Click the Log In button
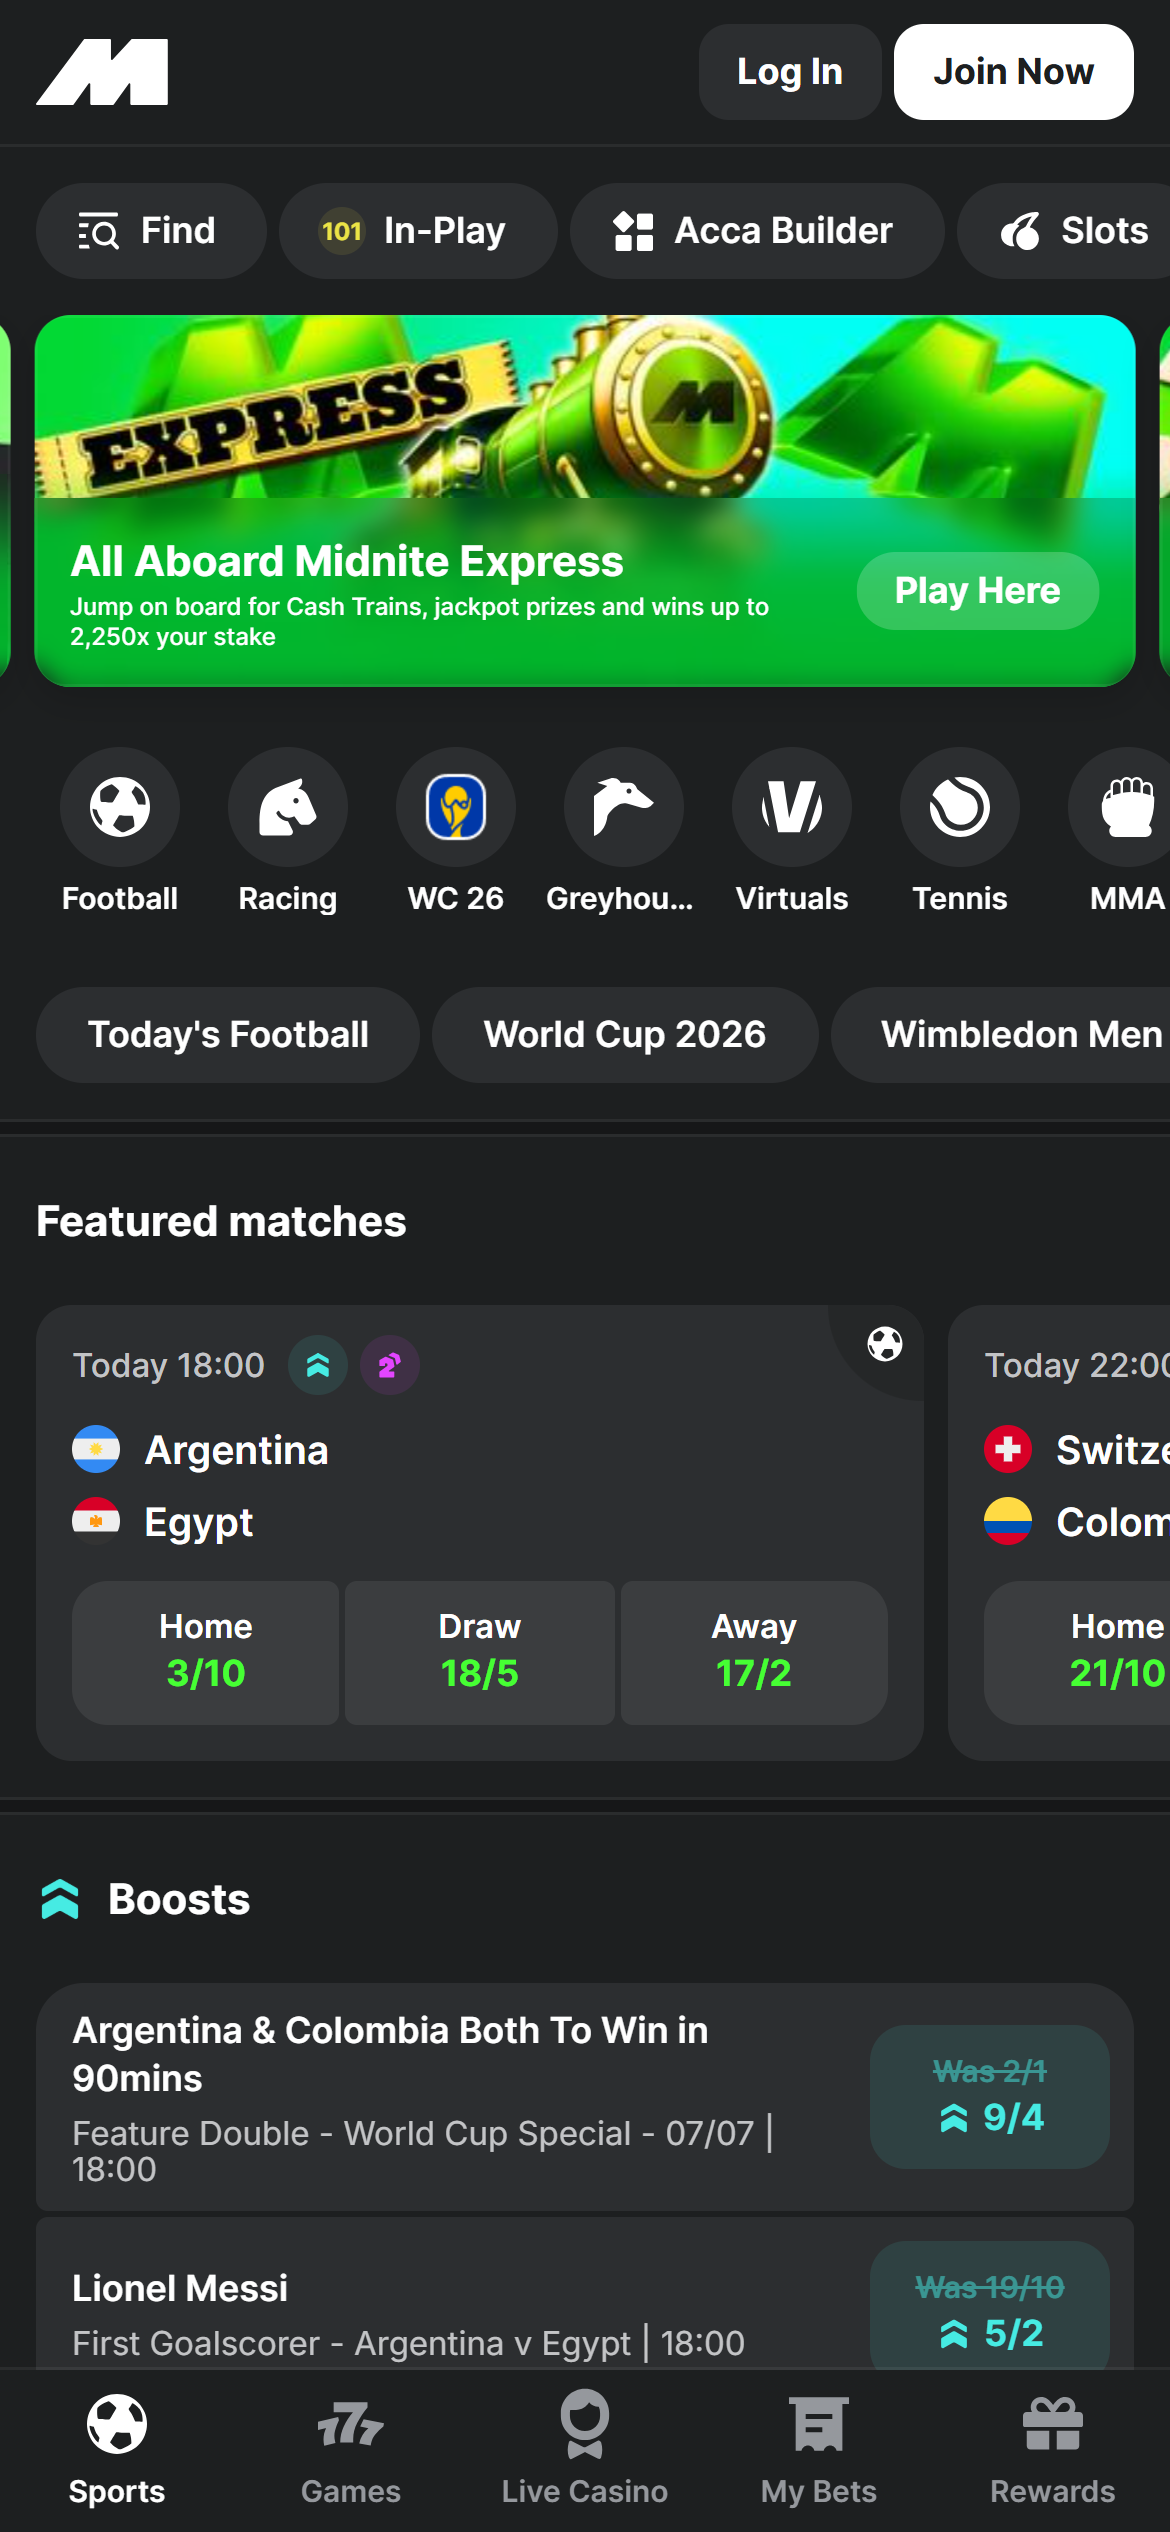The width and height of the screenshot is (1170, 2532). 790,72
